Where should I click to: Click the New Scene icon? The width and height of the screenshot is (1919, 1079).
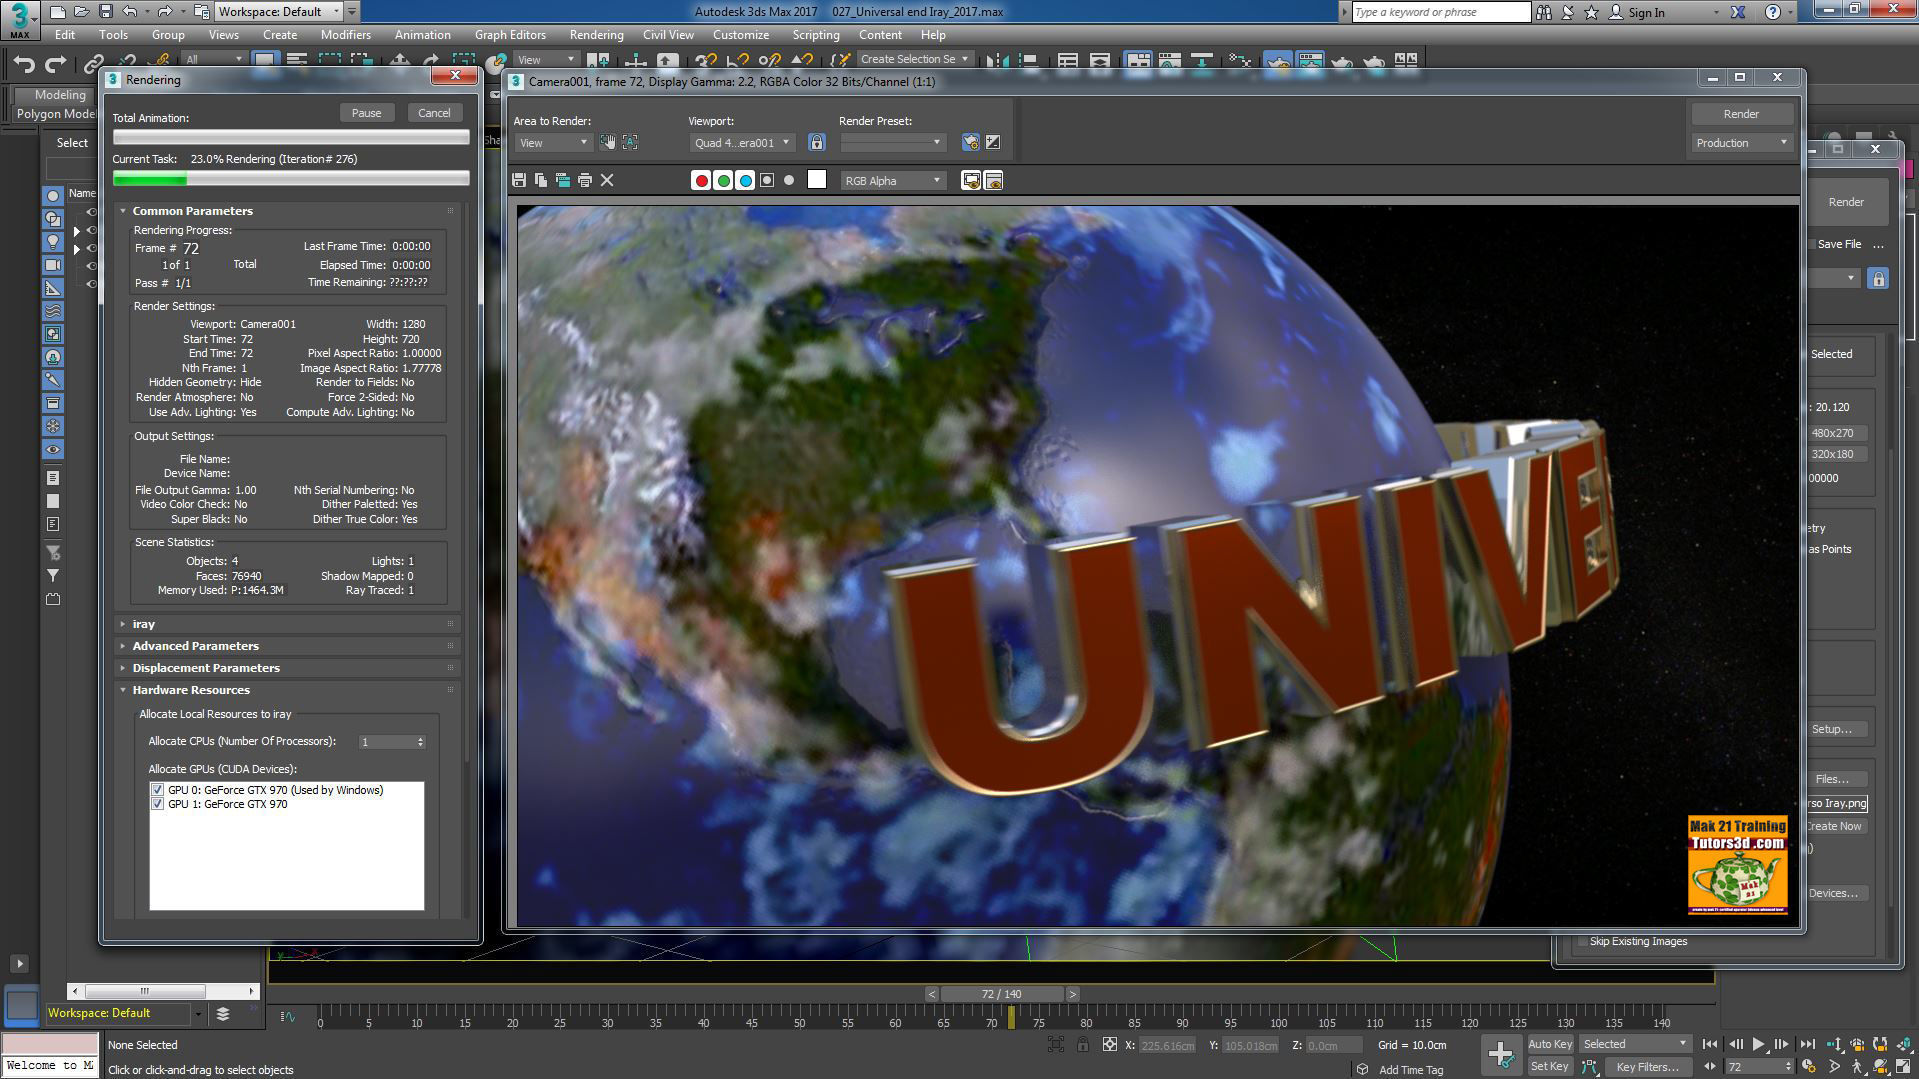click(x=57, y=12)
